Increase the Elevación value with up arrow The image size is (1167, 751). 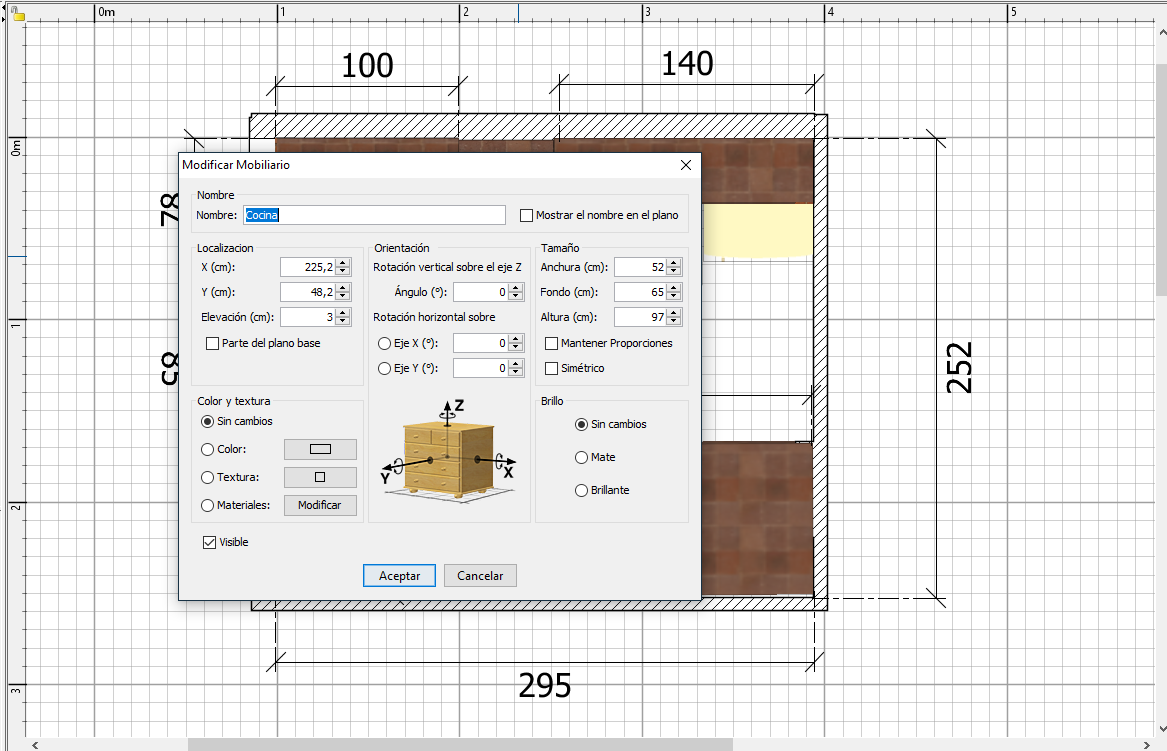pos(343,313)
